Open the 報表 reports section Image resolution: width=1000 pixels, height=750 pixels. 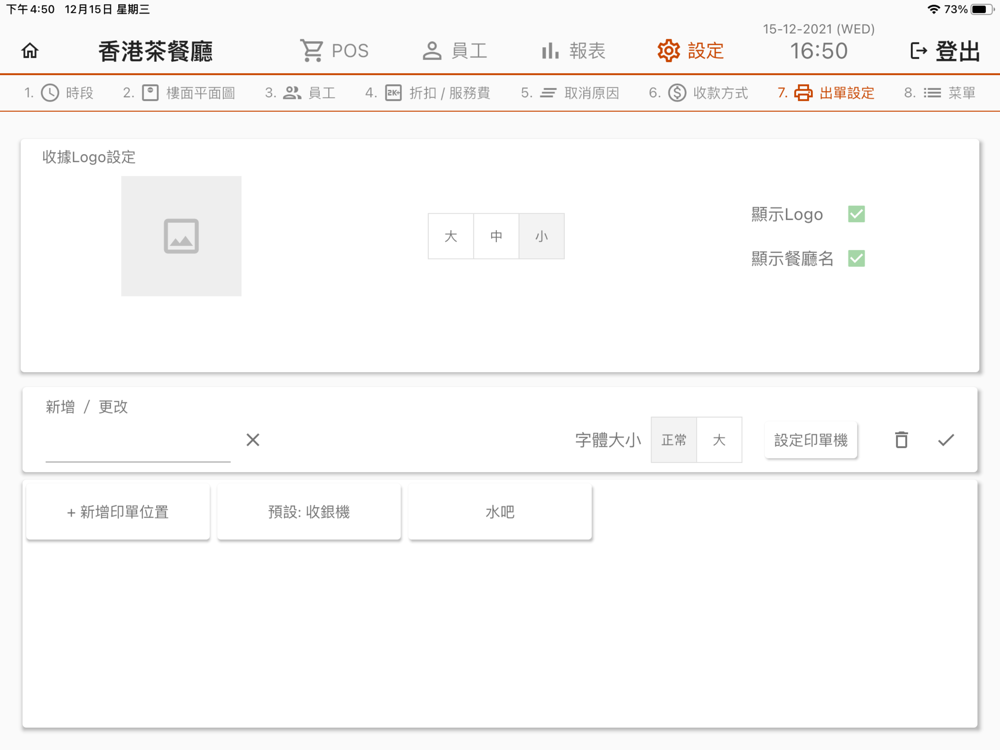(x=573, y=50)
